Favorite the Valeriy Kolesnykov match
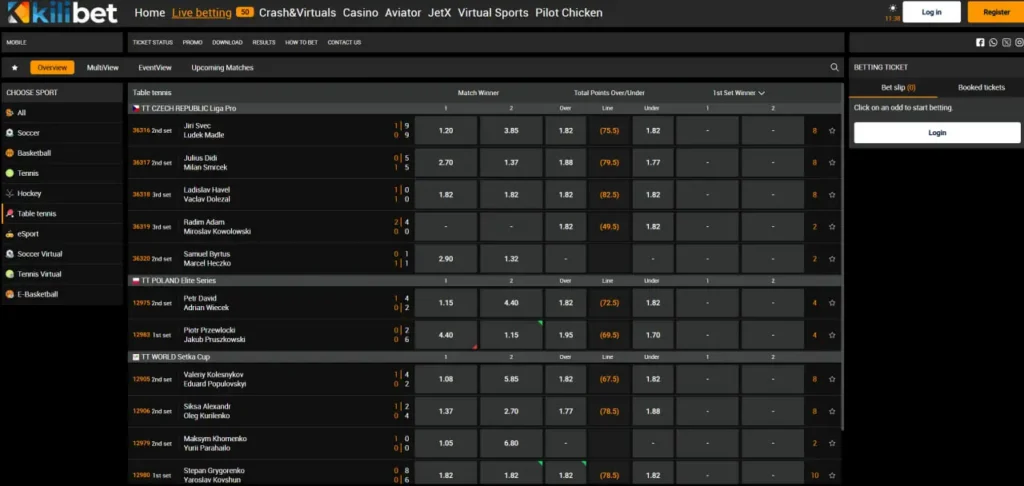Viewport: 1024px width, 486px height. 832,380
